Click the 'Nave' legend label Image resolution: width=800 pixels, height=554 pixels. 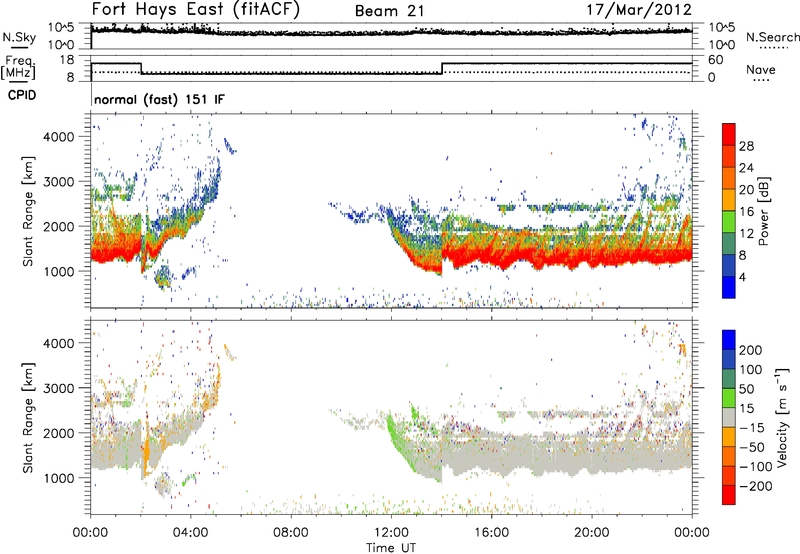761,69
